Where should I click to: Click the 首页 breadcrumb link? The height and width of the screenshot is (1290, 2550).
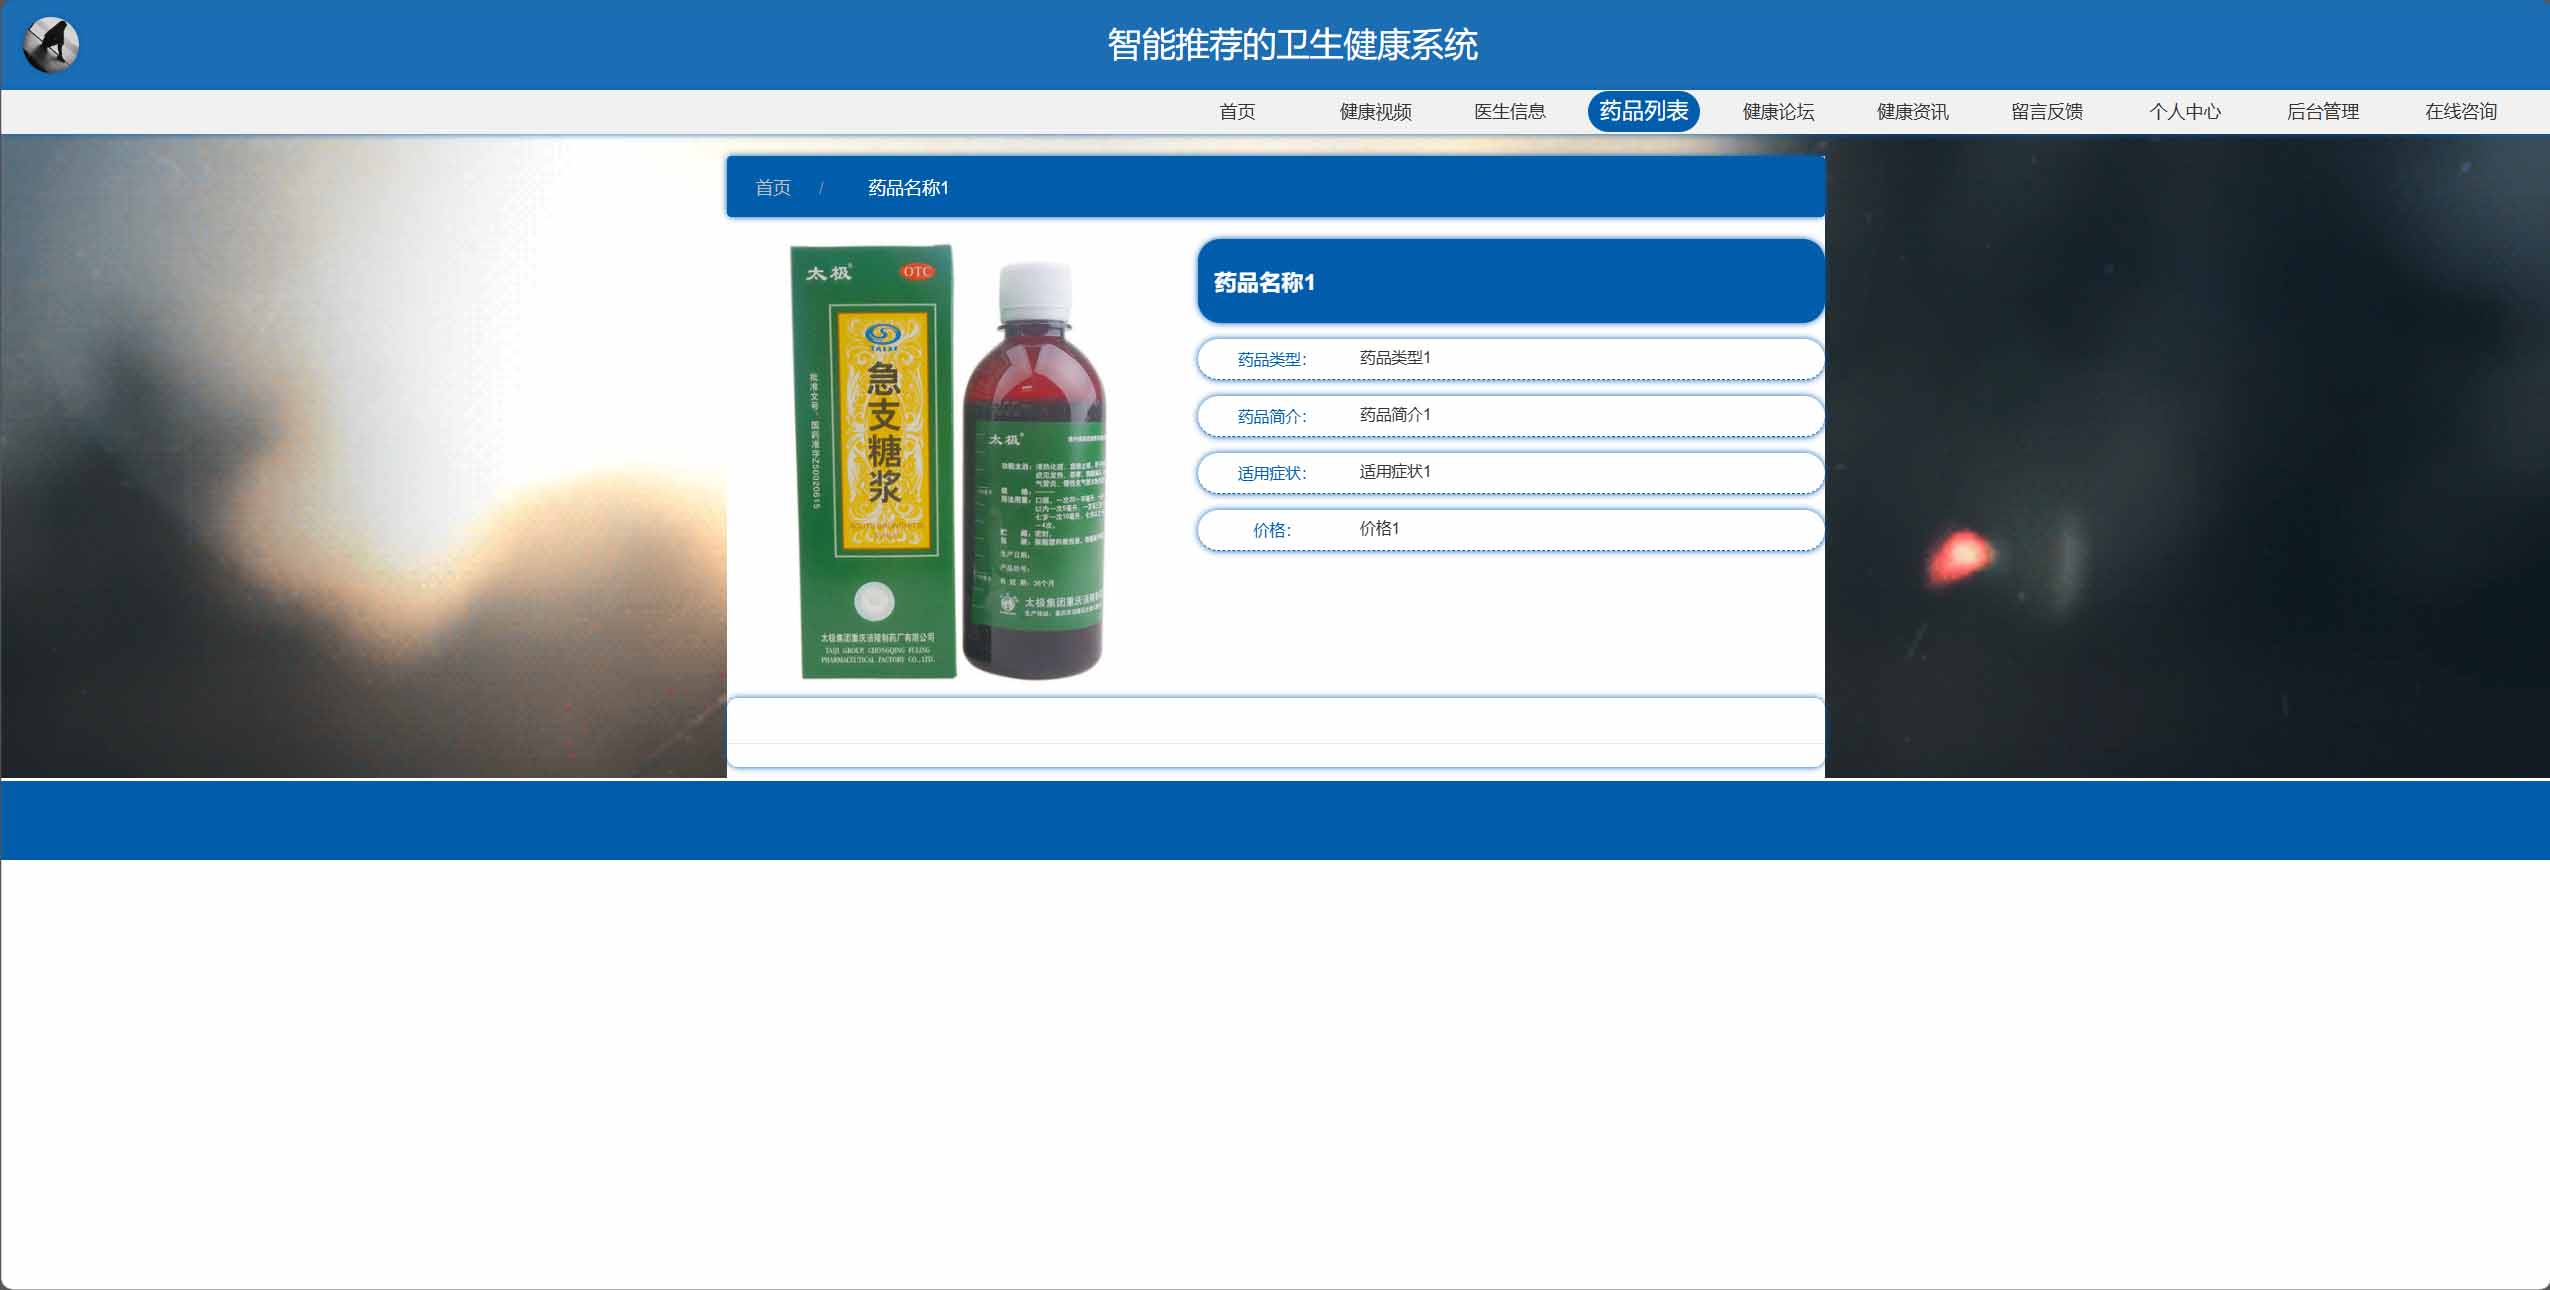773,187
